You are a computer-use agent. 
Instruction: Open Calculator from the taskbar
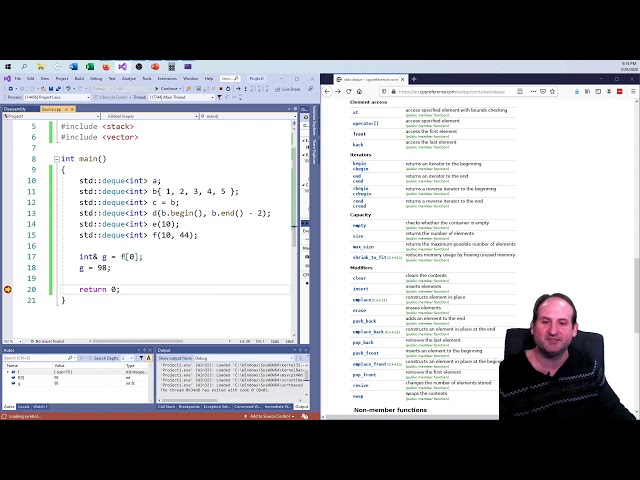pyautogui.click(x=171, y=67)
